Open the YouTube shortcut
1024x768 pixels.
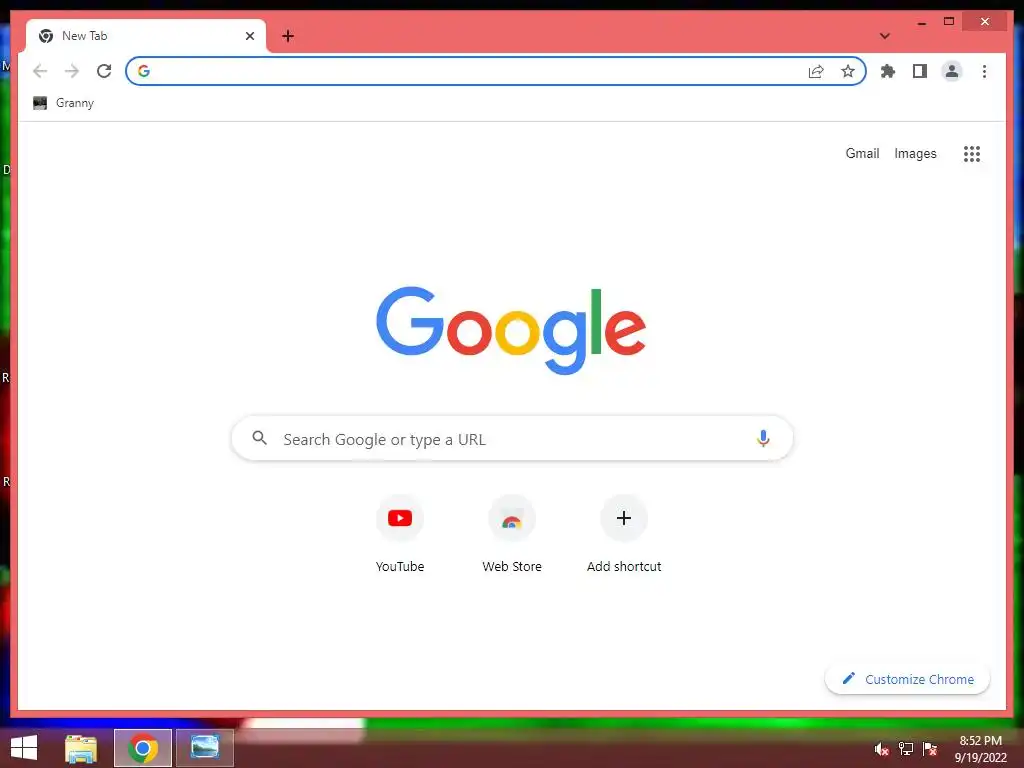(x=400, y=534)
